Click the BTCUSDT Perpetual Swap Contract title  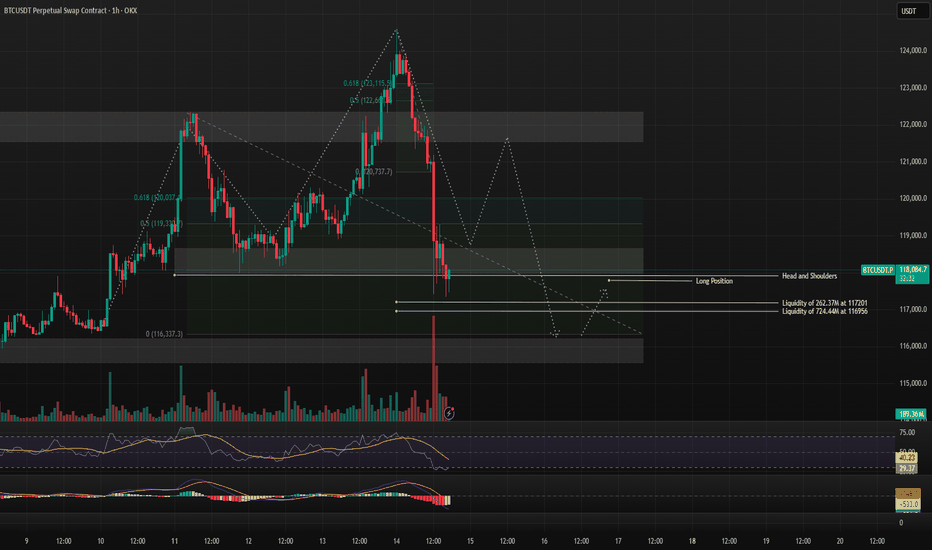coord(70,10)
